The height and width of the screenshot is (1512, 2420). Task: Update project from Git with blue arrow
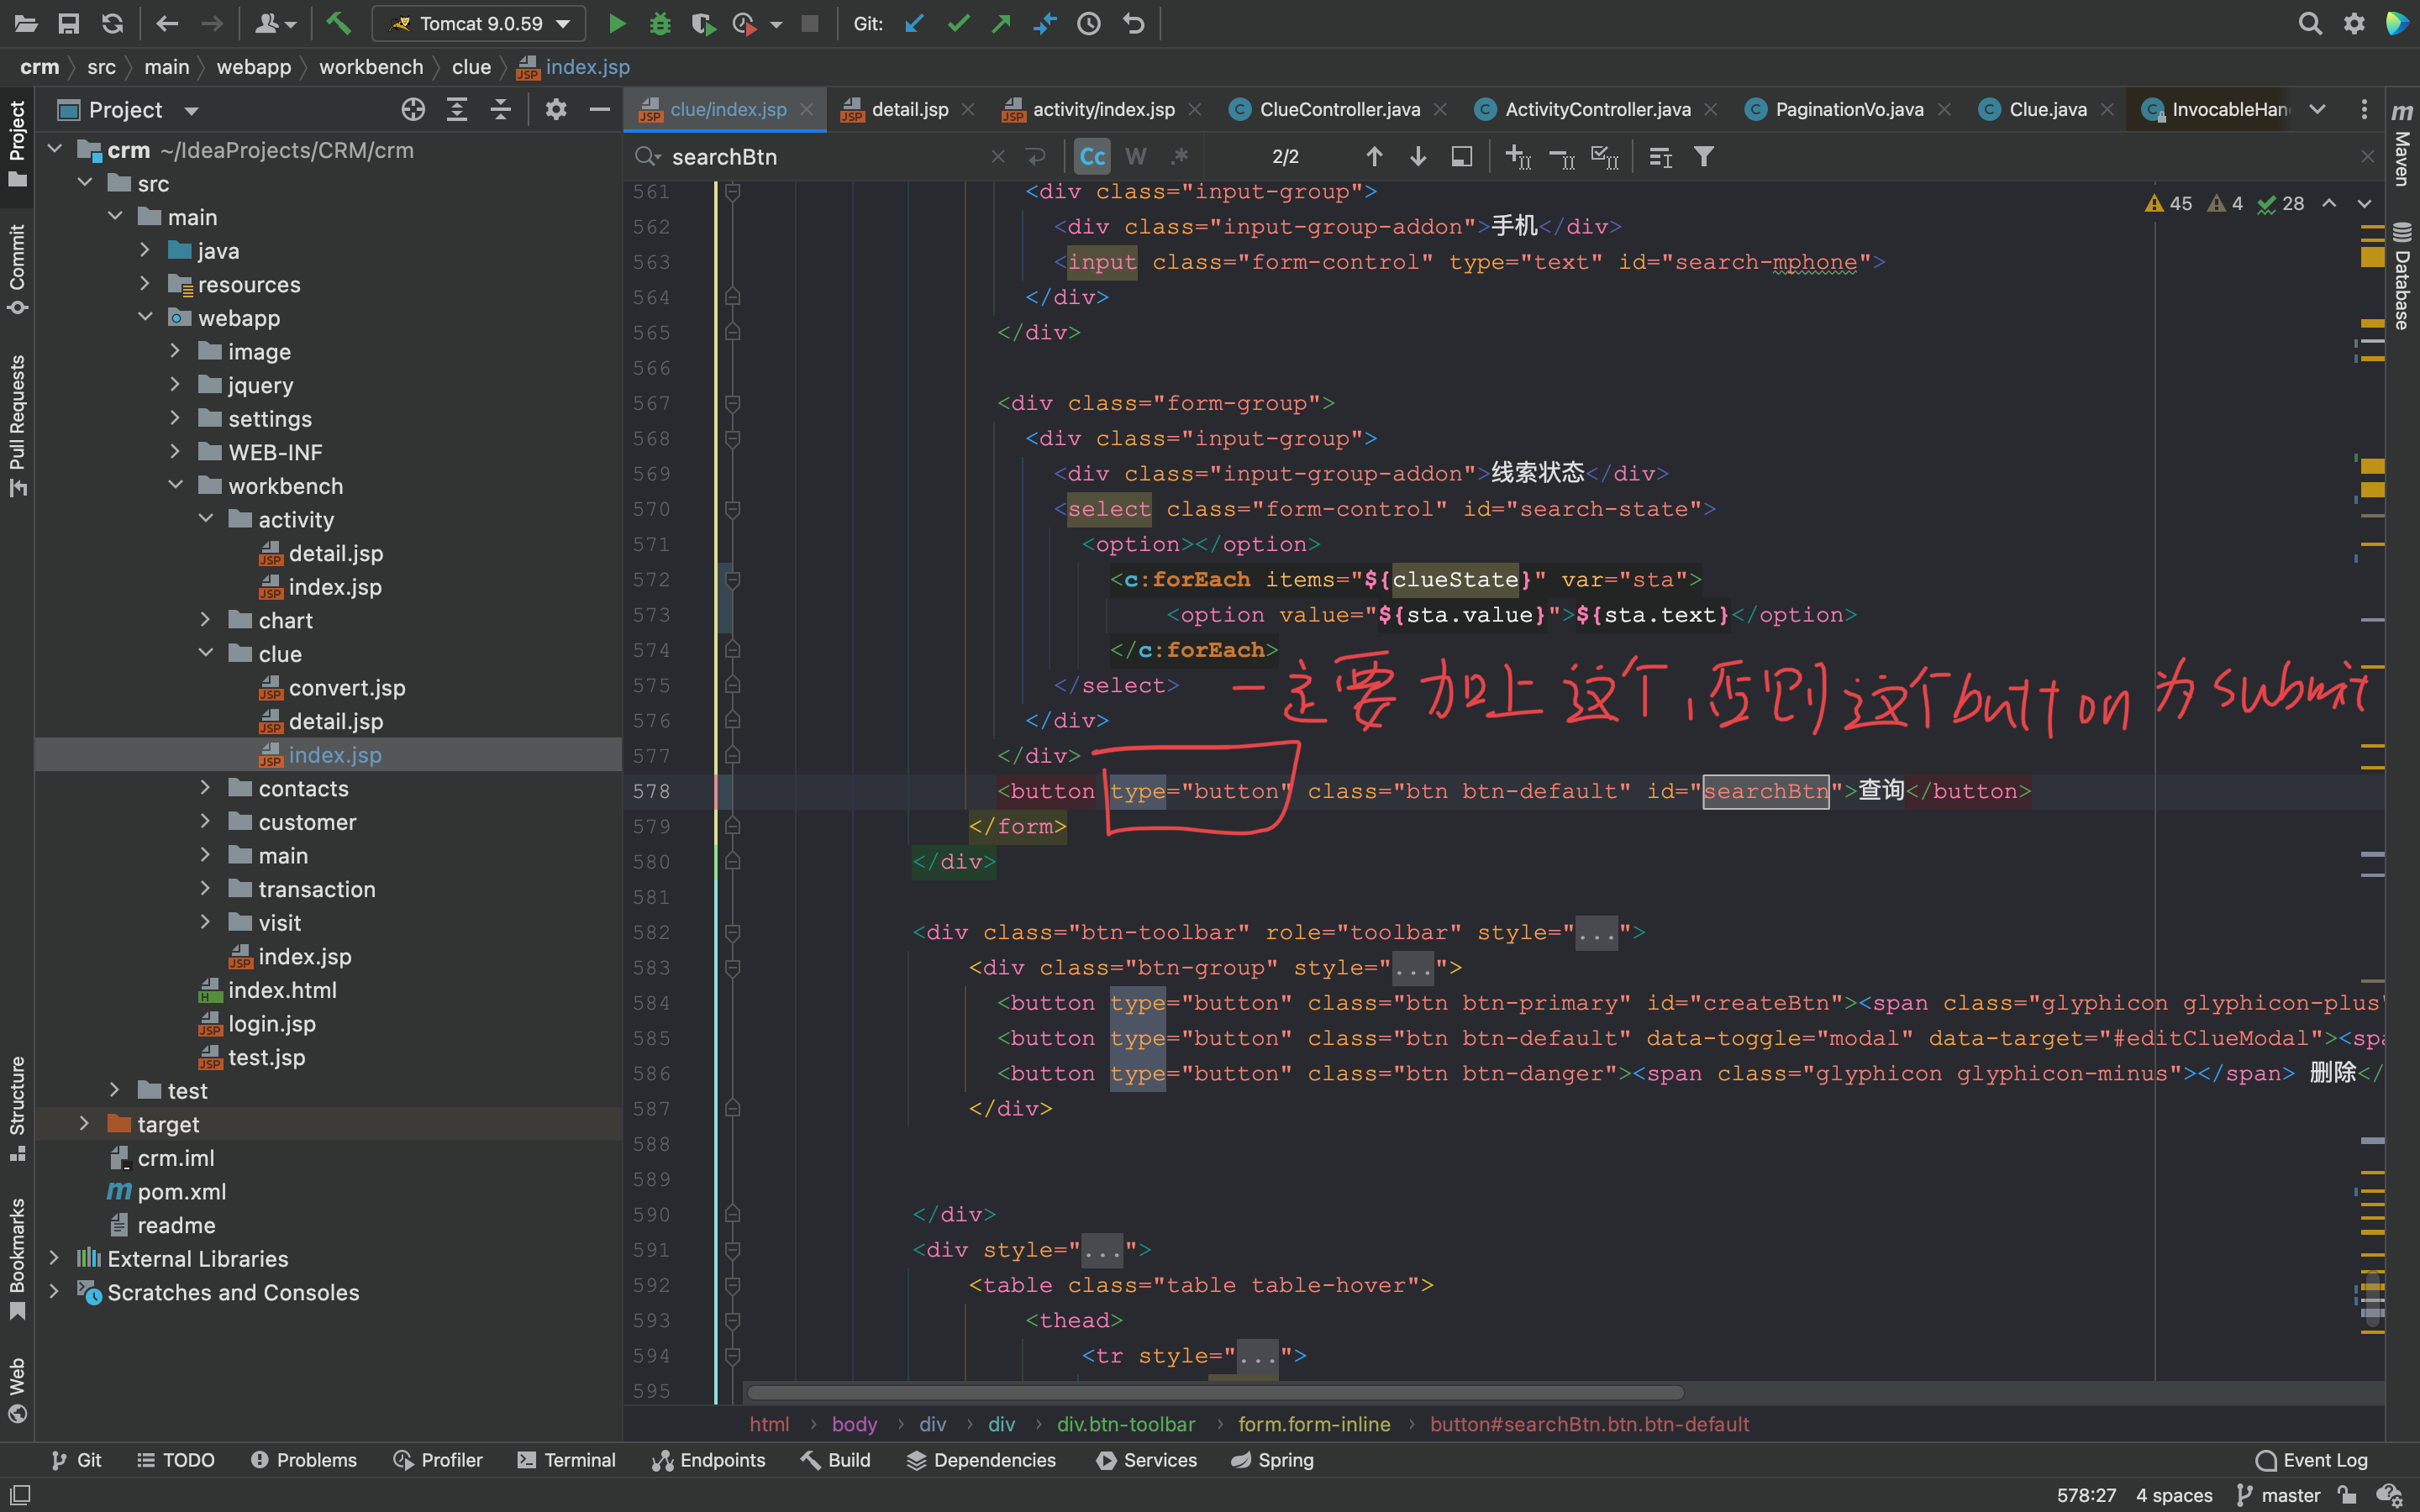[913, 23]
